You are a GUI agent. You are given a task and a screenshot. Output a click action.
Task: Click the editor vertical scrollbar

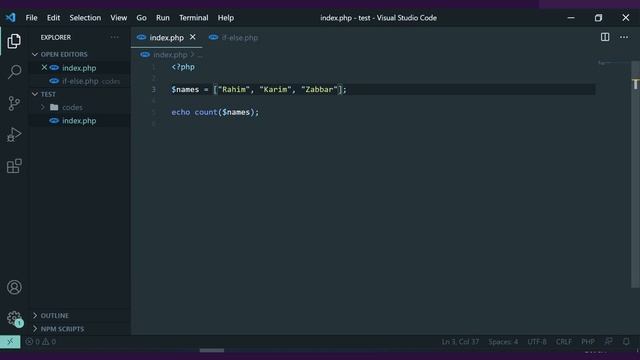[x=636, y=173]
